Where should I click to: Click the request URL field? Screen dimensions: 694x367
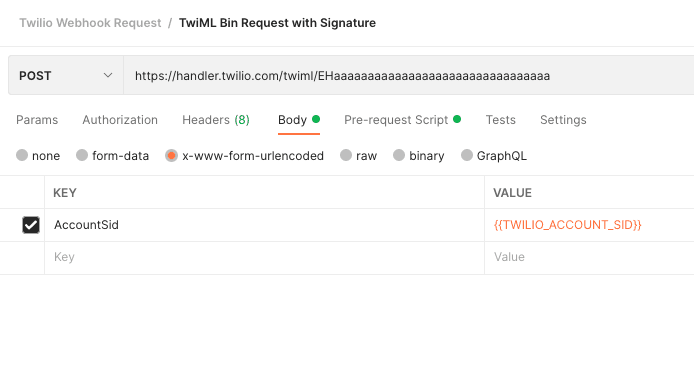[409, 75]
